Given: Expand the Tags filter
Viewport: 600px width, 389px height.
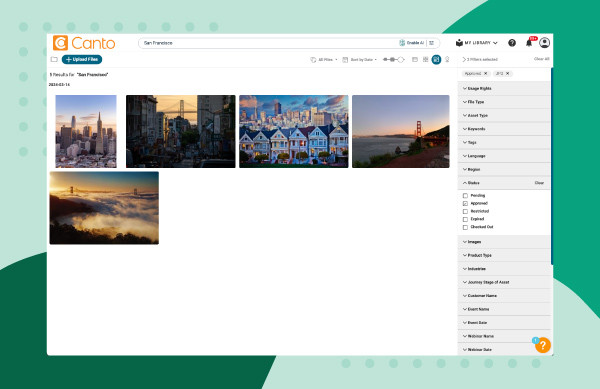Looking at the screenshot, I should tap(504, 142).
